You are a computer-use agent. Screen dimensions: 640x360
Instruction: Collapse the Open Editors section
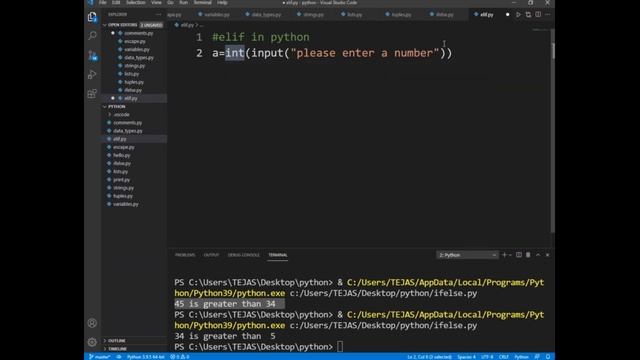[x=121, y=25]
